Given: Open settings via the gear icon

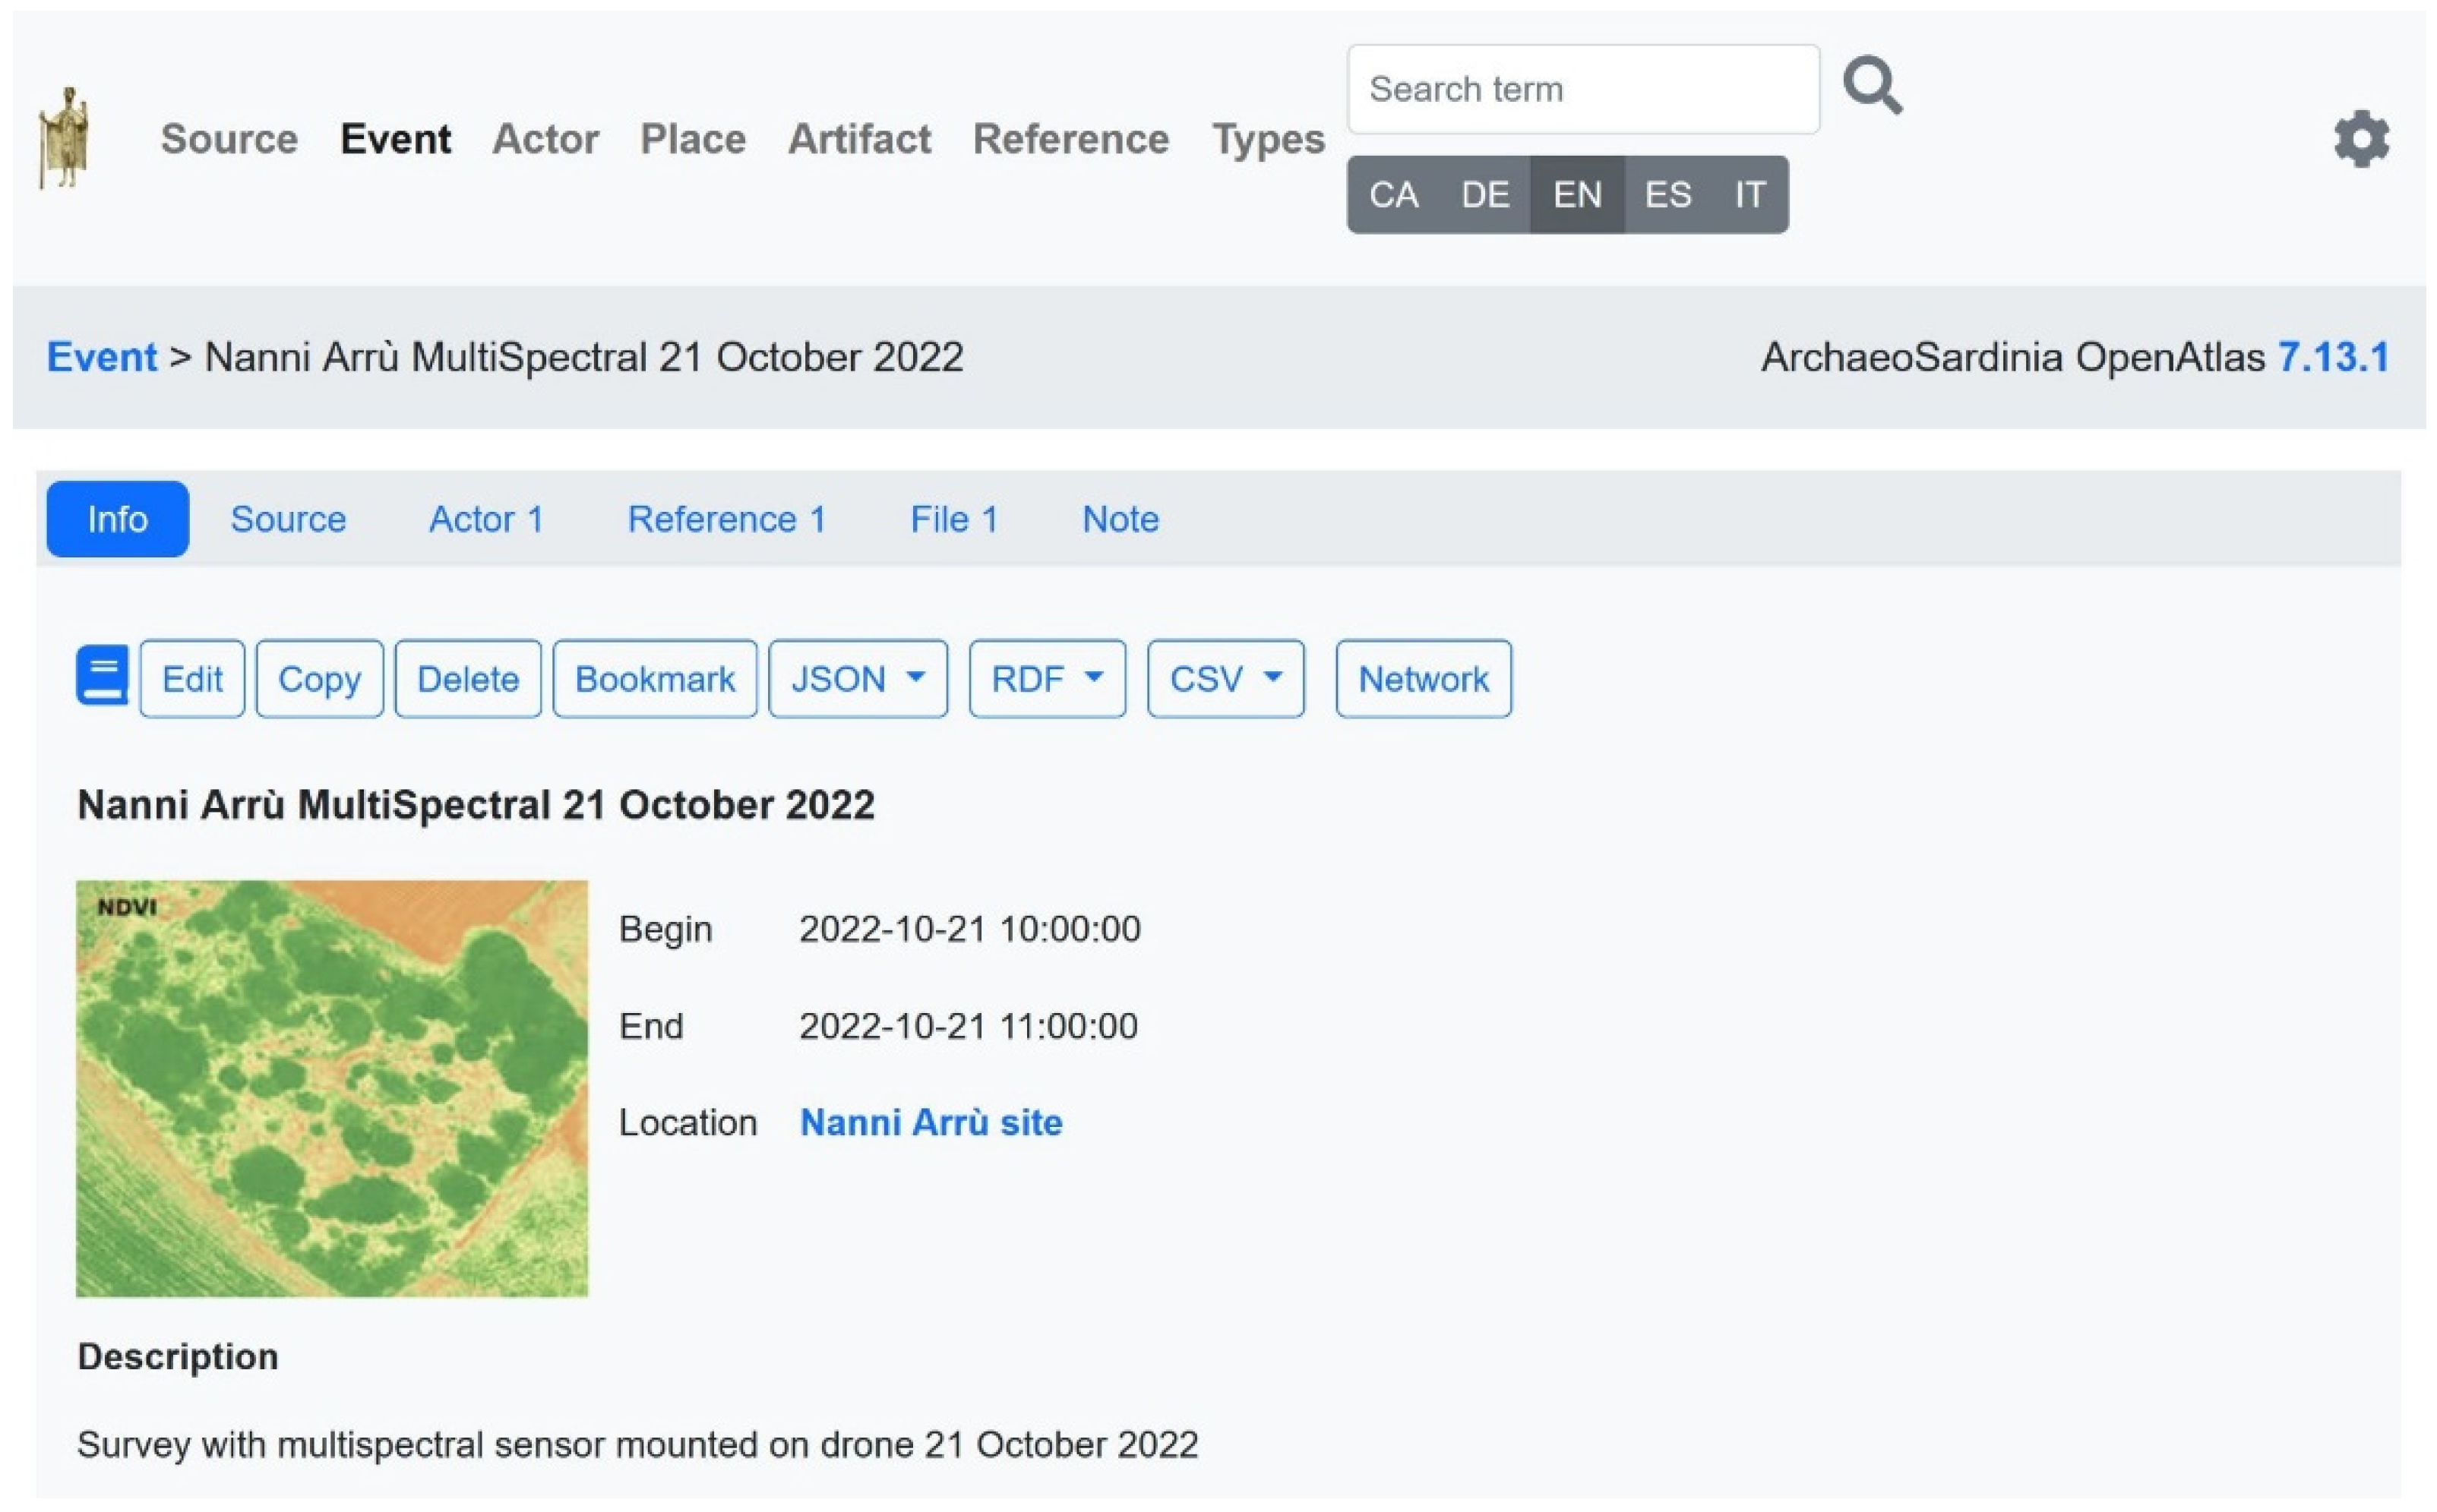Looking at the screenshot, I should tap(2360, 139).
